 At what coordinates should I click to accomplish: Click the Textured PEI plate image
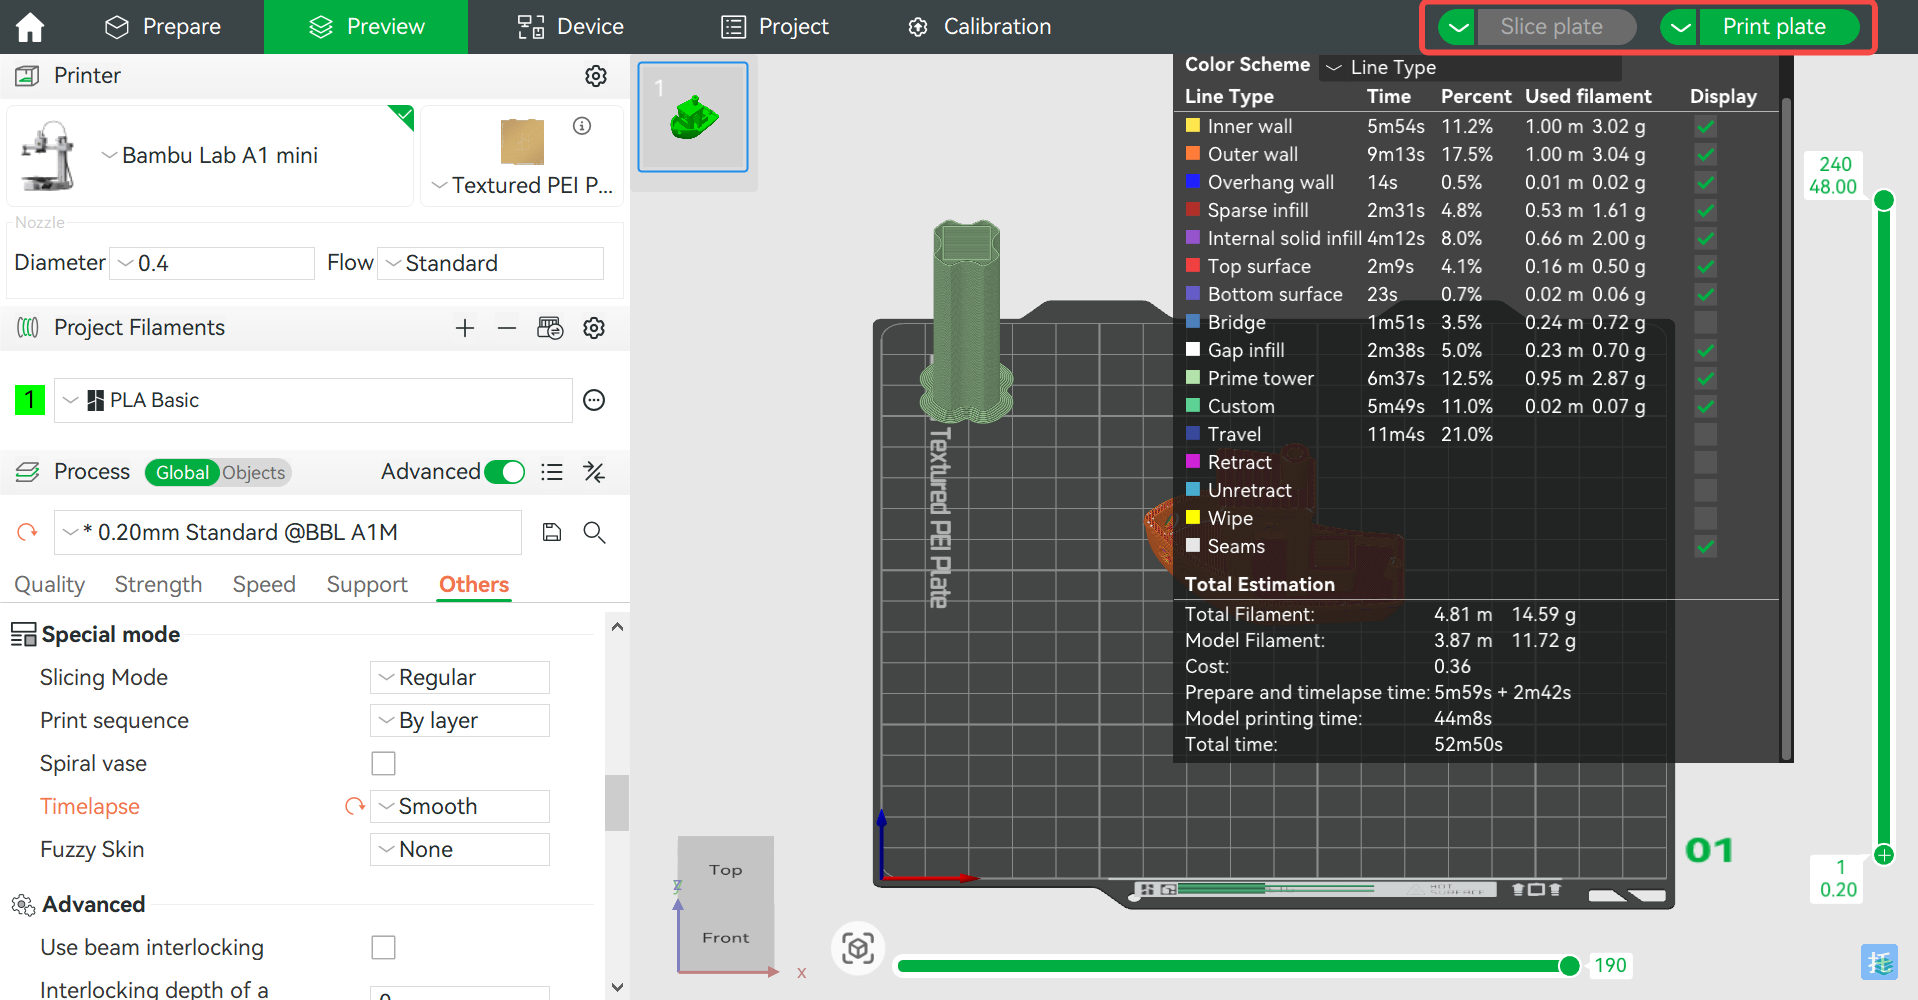pyautogui.click(x=522, y=141)
